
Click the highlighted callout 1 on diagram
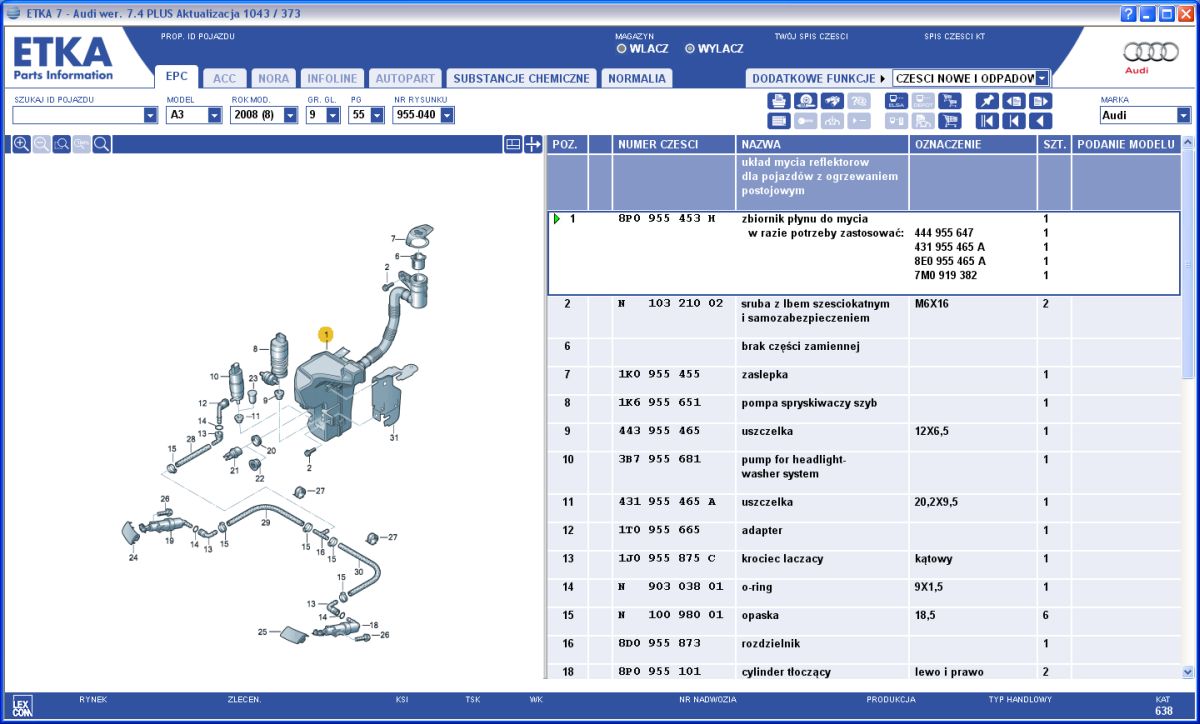point(326,334)
